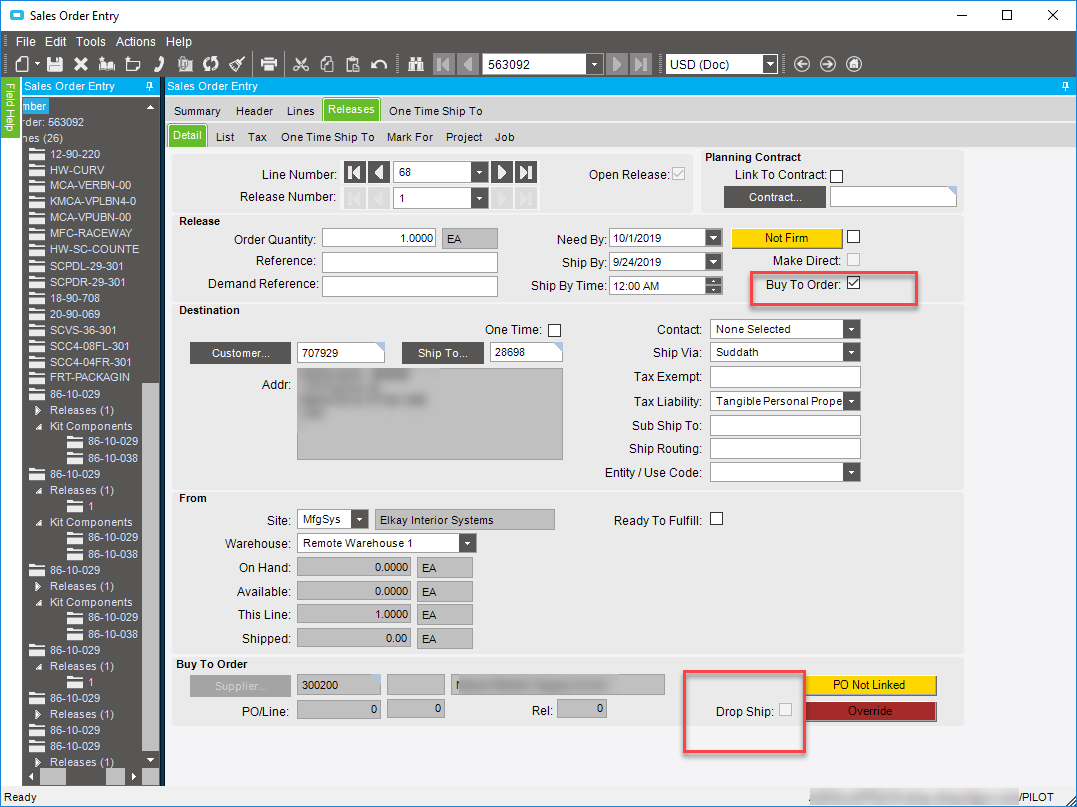Switch to the Summary tab
The width and height of the screenshot is (1077, 807).
point(197,111)
